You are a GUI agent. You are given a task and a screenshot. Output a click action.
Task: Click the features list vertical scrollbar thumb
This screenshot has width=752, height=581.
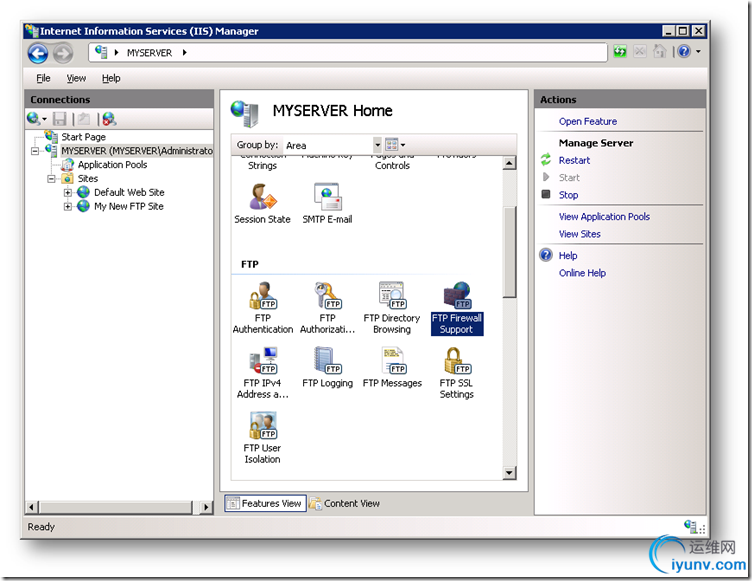[x=509, y=252]
